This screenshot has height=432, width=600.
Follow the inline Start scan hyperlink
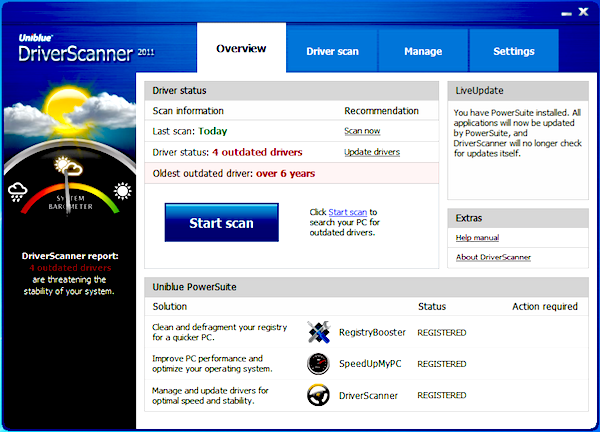347,212
